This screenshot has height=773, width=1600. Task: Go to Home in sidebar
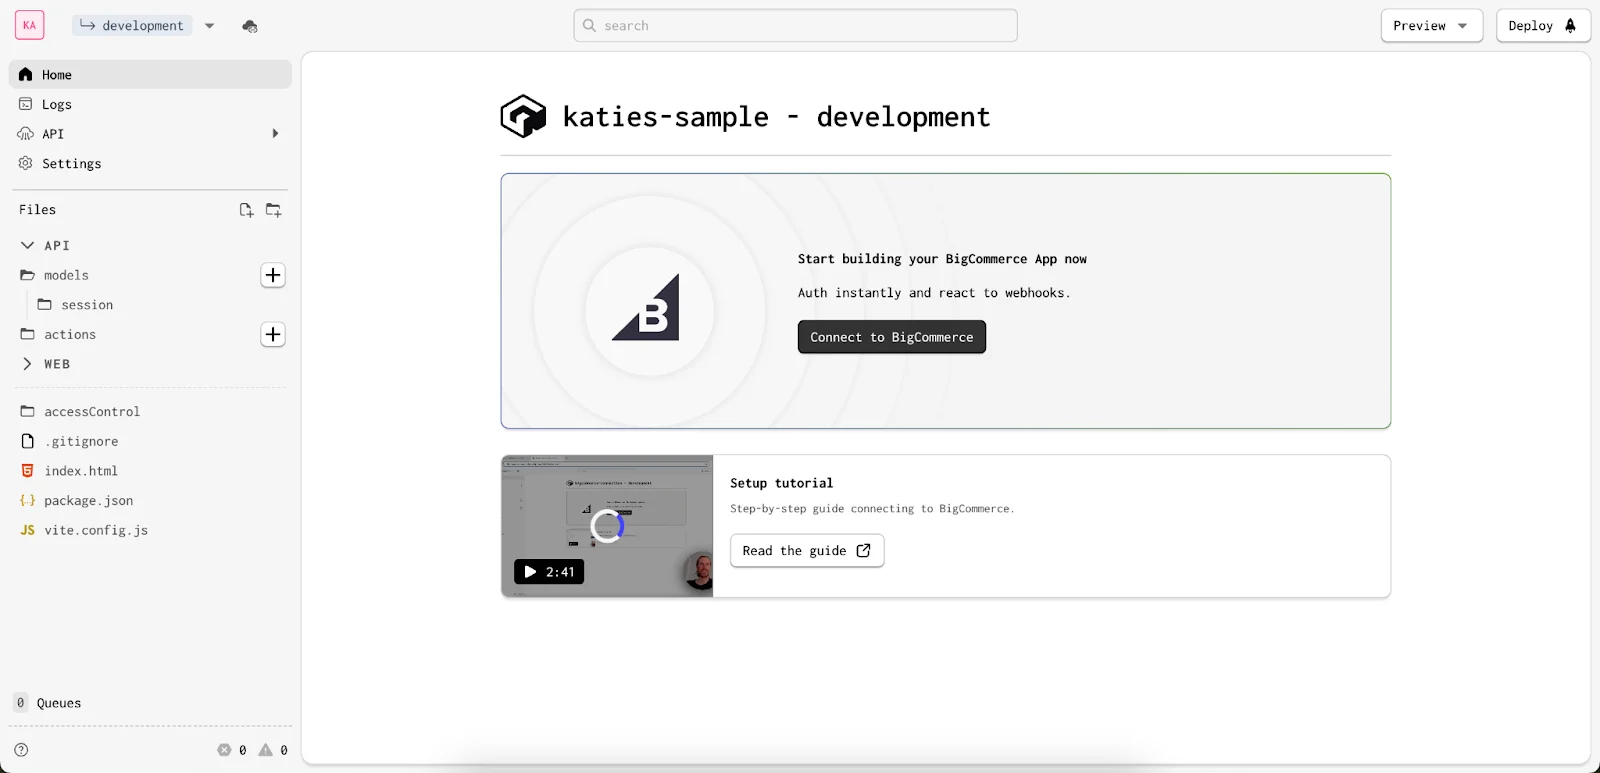point(150,75)
